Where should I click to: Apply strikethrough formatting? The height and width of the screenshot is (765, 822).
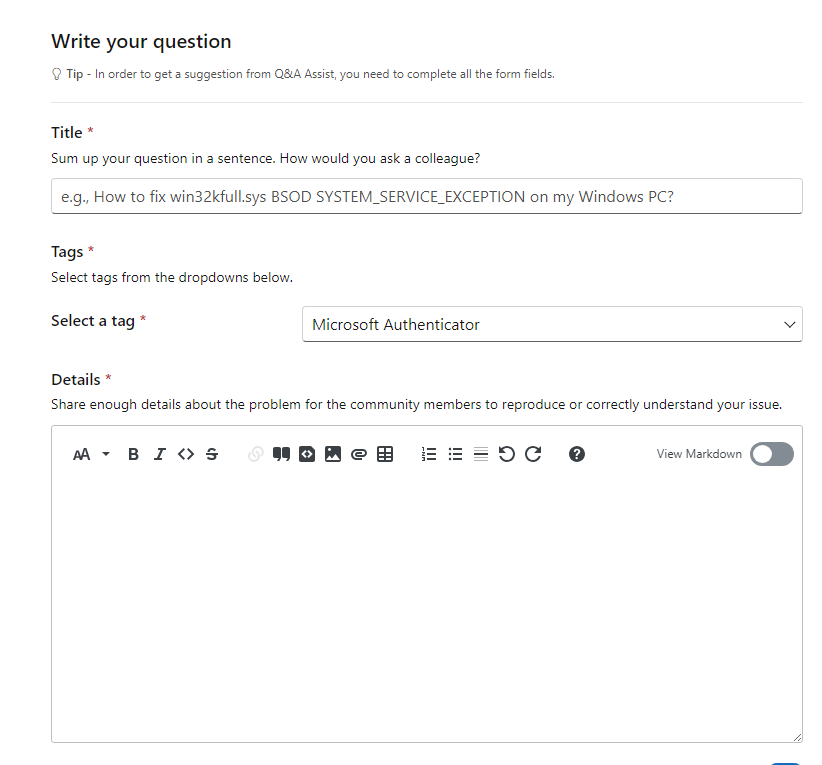pos(212,454)
